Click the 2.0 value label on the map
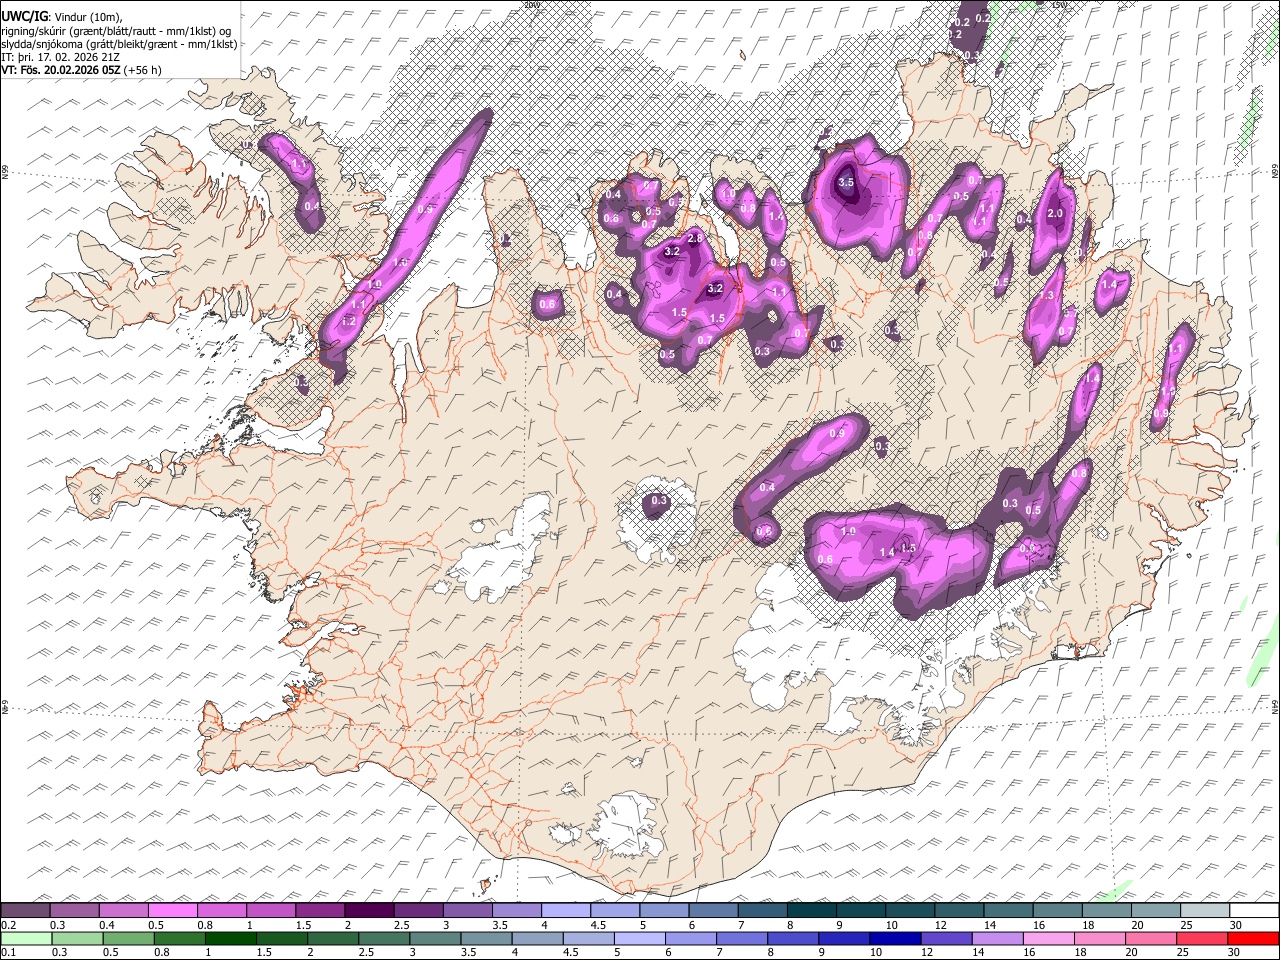 [x=1055, y=213]
